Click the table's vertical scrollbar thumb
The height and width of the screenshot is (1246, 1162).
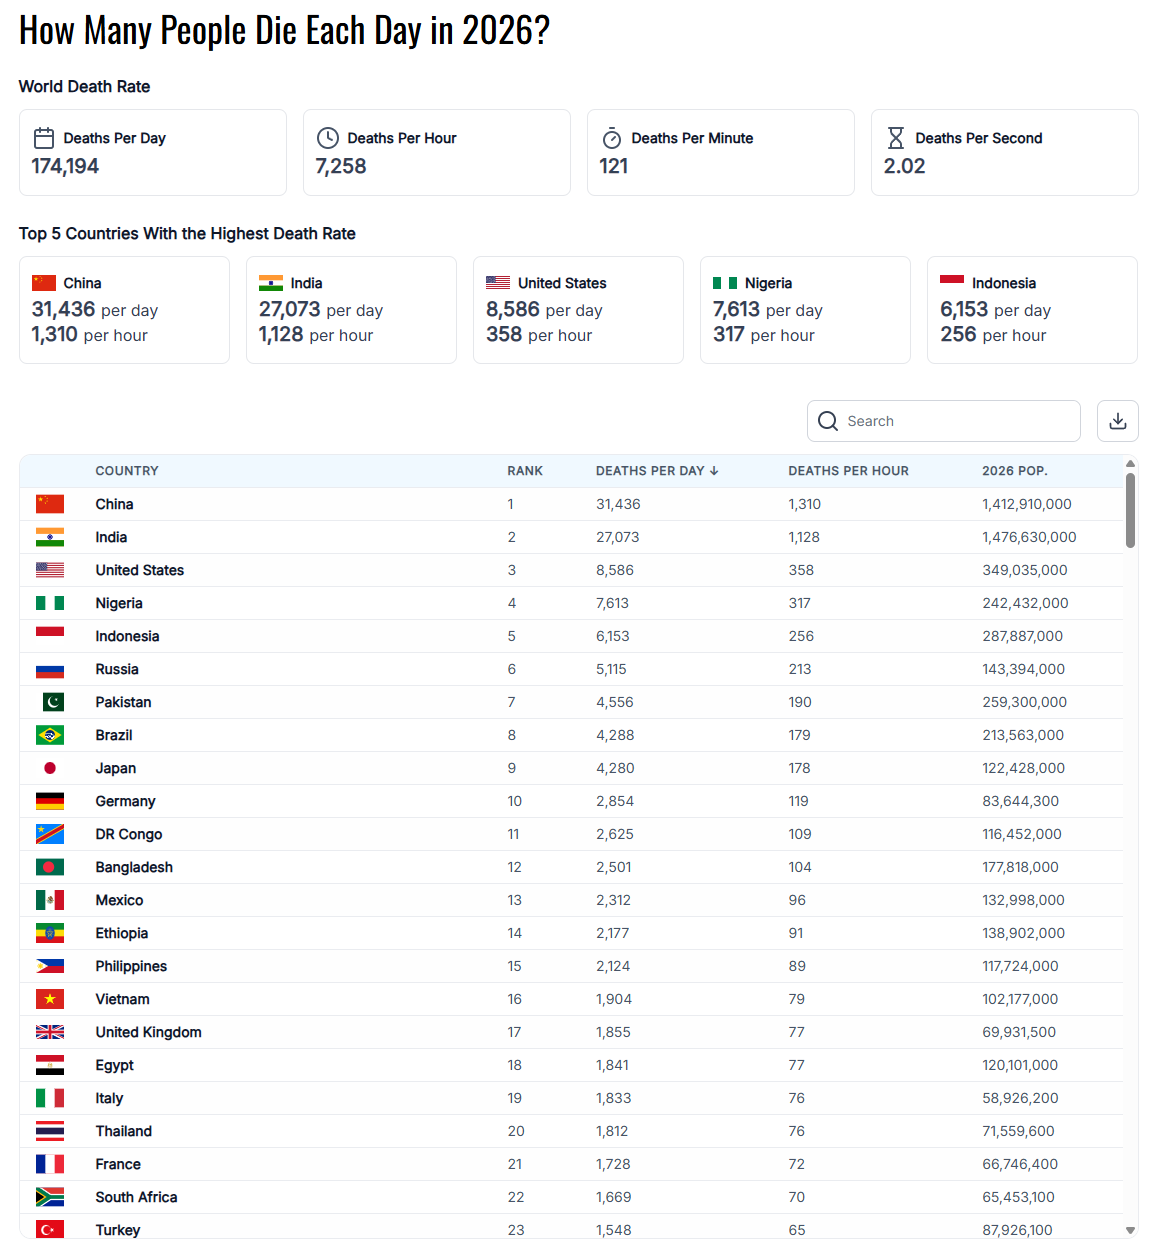pyautogui.click(x=1130, y=510)
